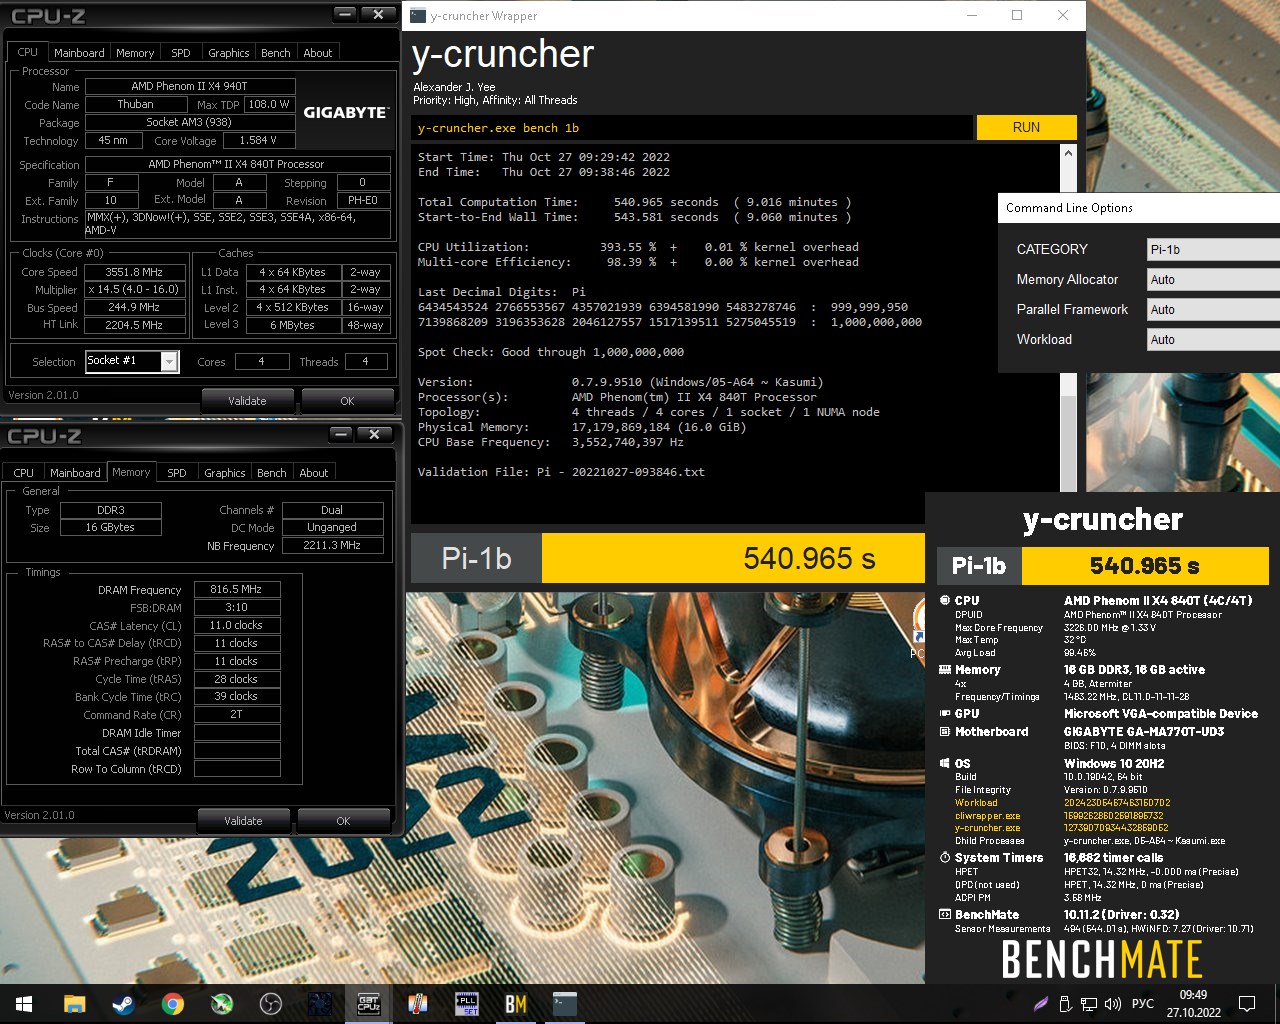
Task: Open the Memory Allocator dropdown
Action: point(1213,279)
